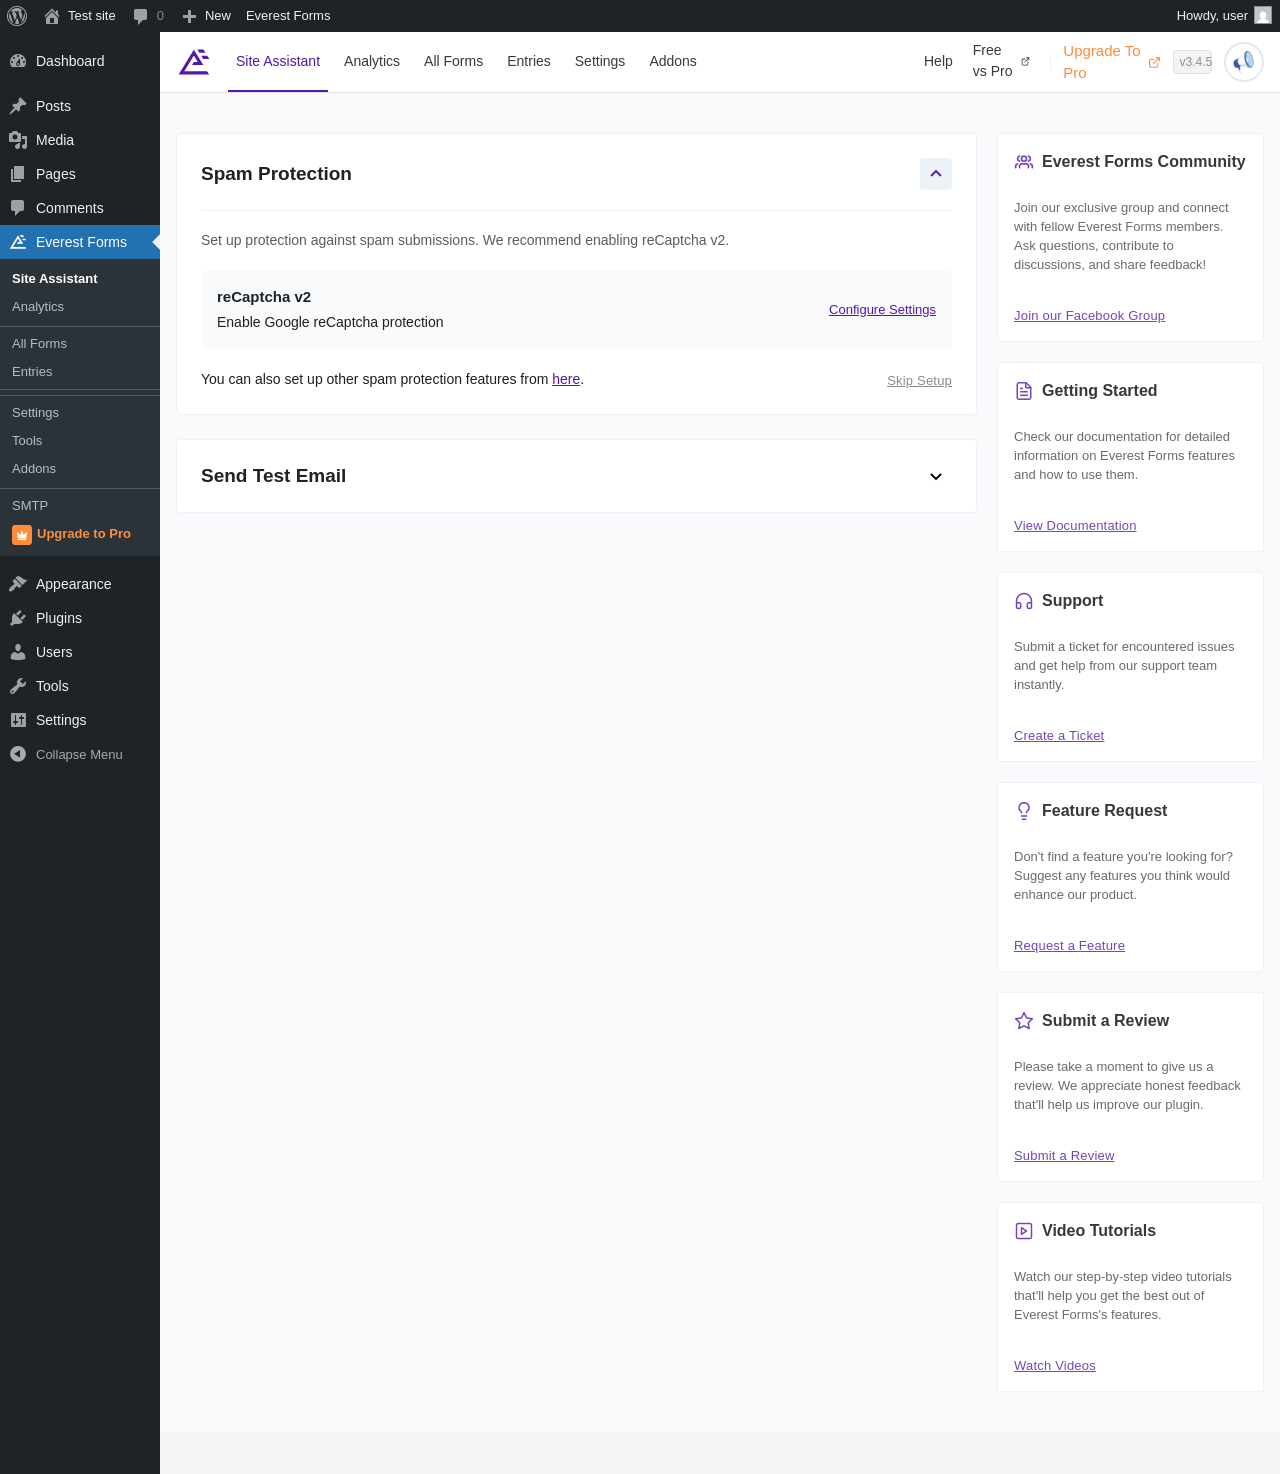Screen dimensions: 1280x1474
Task: Click Join our Facebook Group
Action: click(x=1089, y=316)
